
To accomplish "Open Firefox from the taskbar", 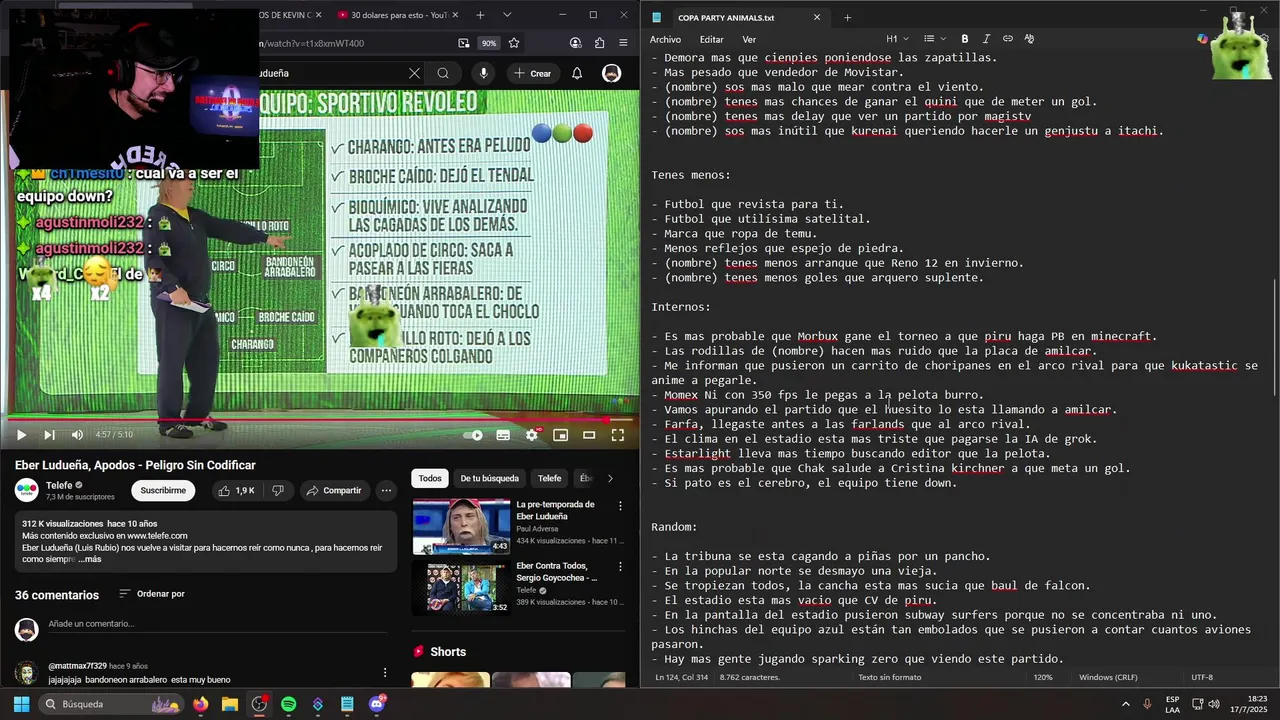I will click(201, 704).
